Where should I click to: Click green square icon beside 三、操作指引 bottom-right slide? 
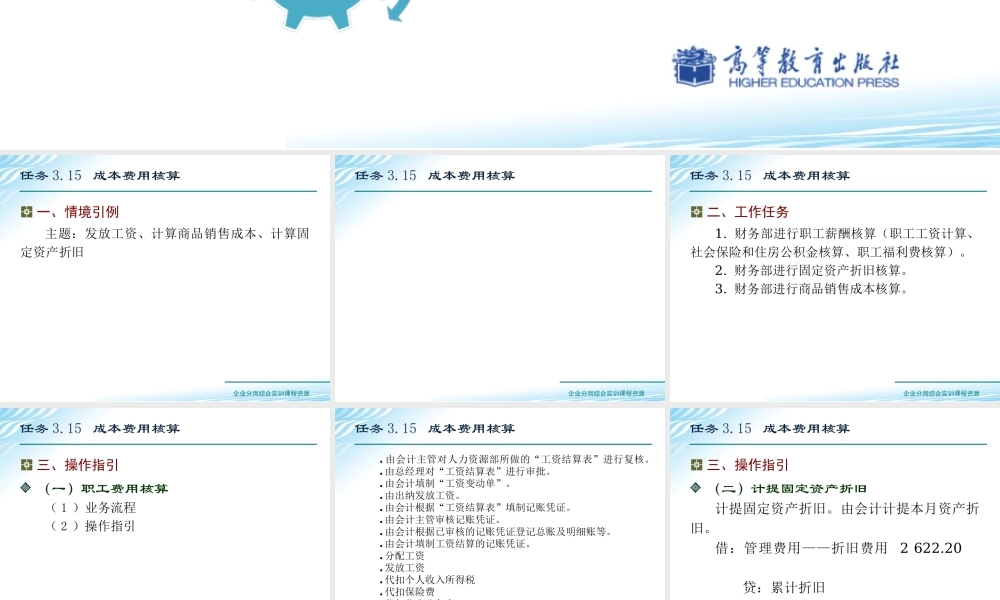tap(694, 464)
